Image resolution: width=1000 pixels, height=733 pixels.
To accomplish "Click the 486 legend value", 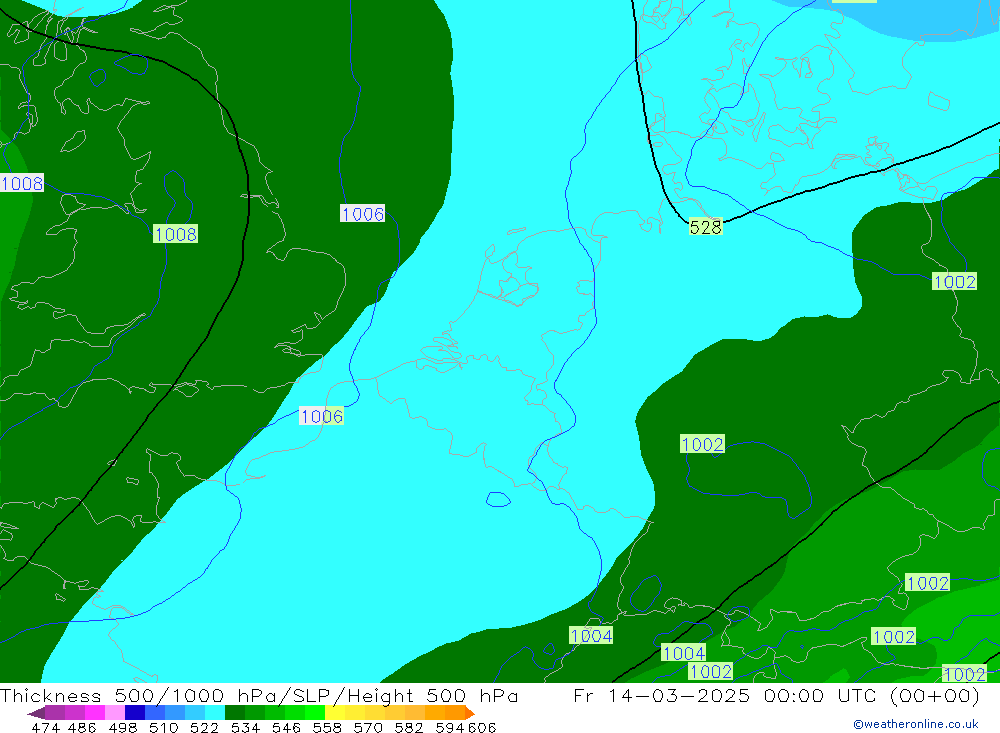I will point(82,727).
